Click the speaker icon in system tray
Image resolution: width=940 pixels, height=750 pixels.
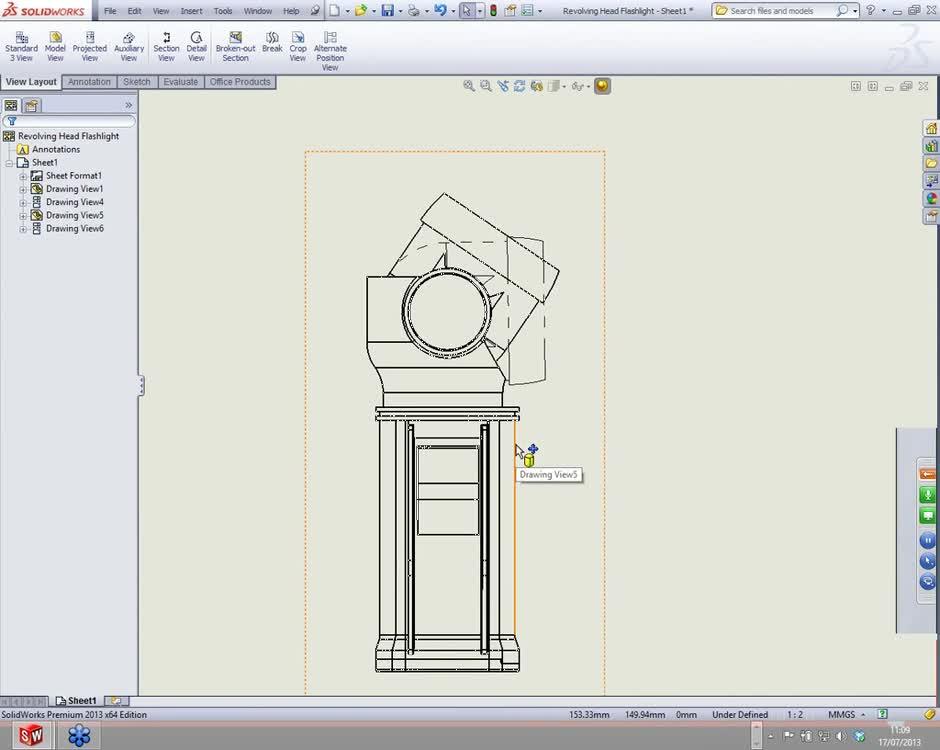click(840, 737)
